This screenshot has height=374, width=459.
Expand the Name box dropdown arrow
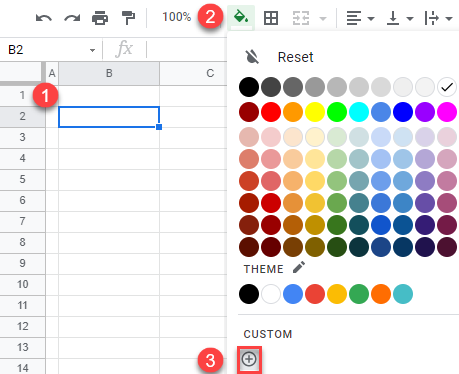(x=92, y=50)
